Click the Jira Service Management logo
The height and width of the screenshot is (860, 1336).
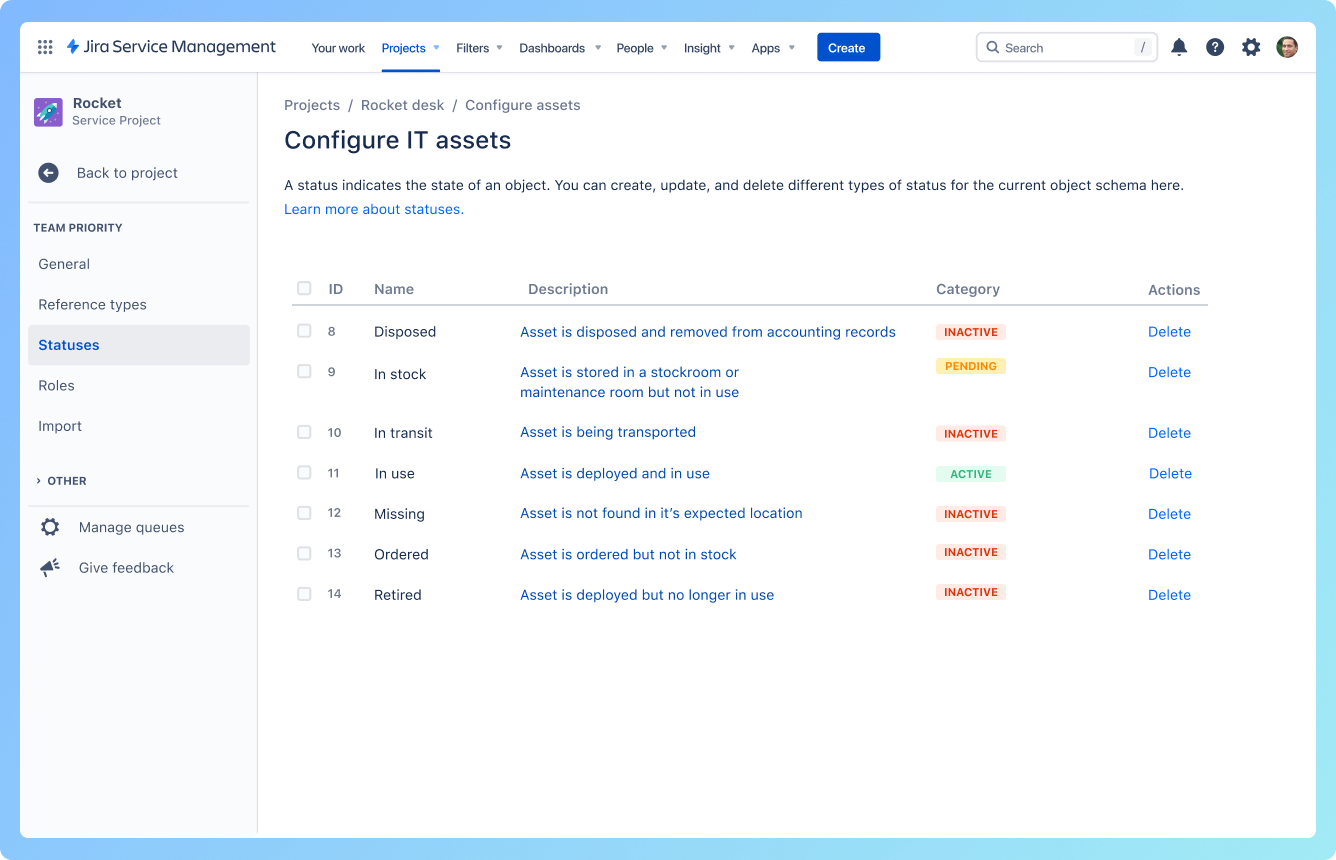coord(171,46)
